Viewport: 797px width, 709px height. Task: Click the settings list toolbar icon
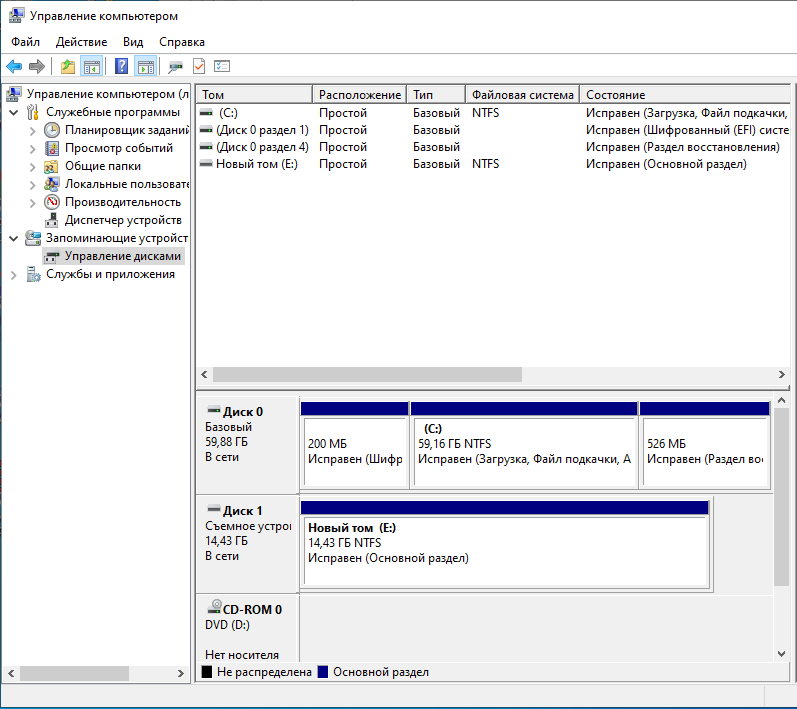[x=222, y=67]
